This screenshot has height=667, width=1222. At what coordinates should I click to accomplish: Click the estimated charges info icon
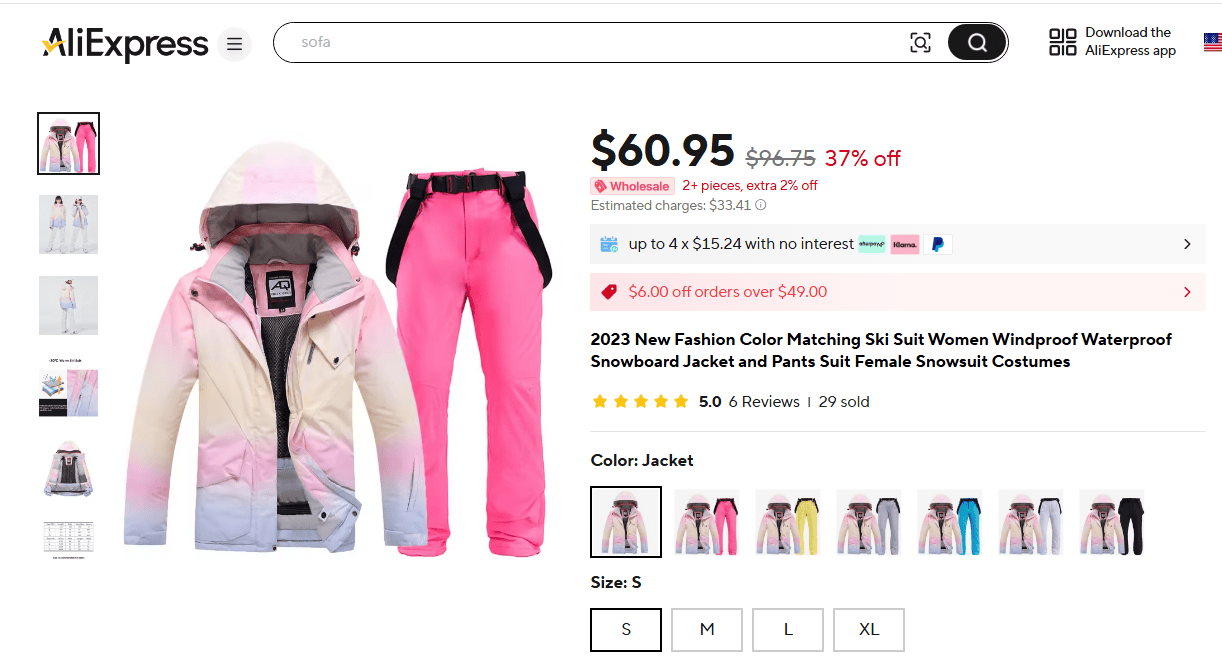click(x=761, y=205)
